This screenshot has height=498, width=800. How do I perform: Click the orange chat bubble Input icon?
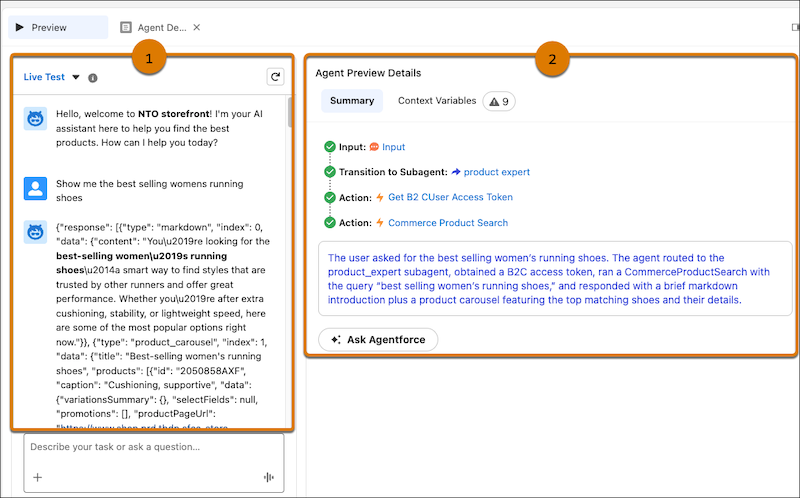pos(374,147)
